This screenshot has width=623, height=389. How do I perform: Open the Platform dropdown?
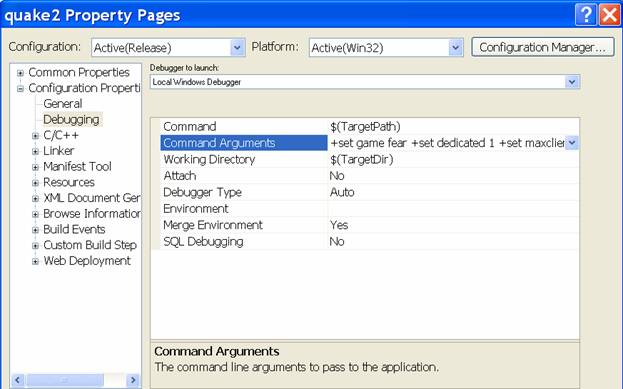pyautogui.click(x=455, y=48)
